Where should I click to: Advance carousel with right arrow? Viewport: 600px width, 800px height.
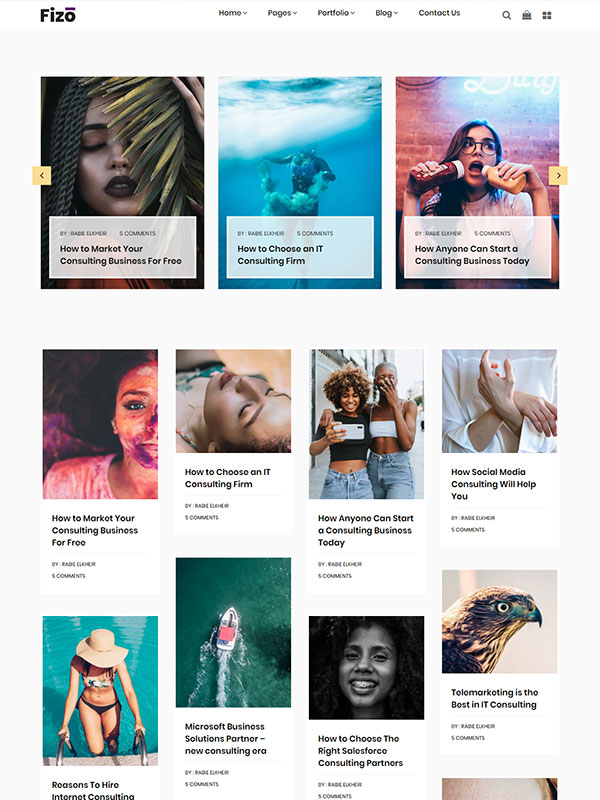click(558, 176)
